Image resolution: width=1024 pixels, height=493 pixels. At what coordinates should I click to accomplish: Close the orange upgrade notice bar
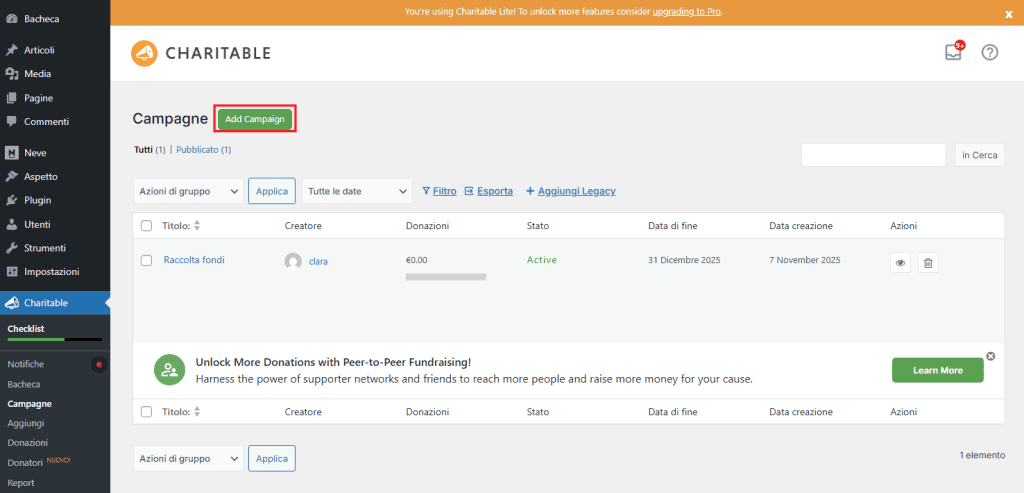tap(1008, 14)
